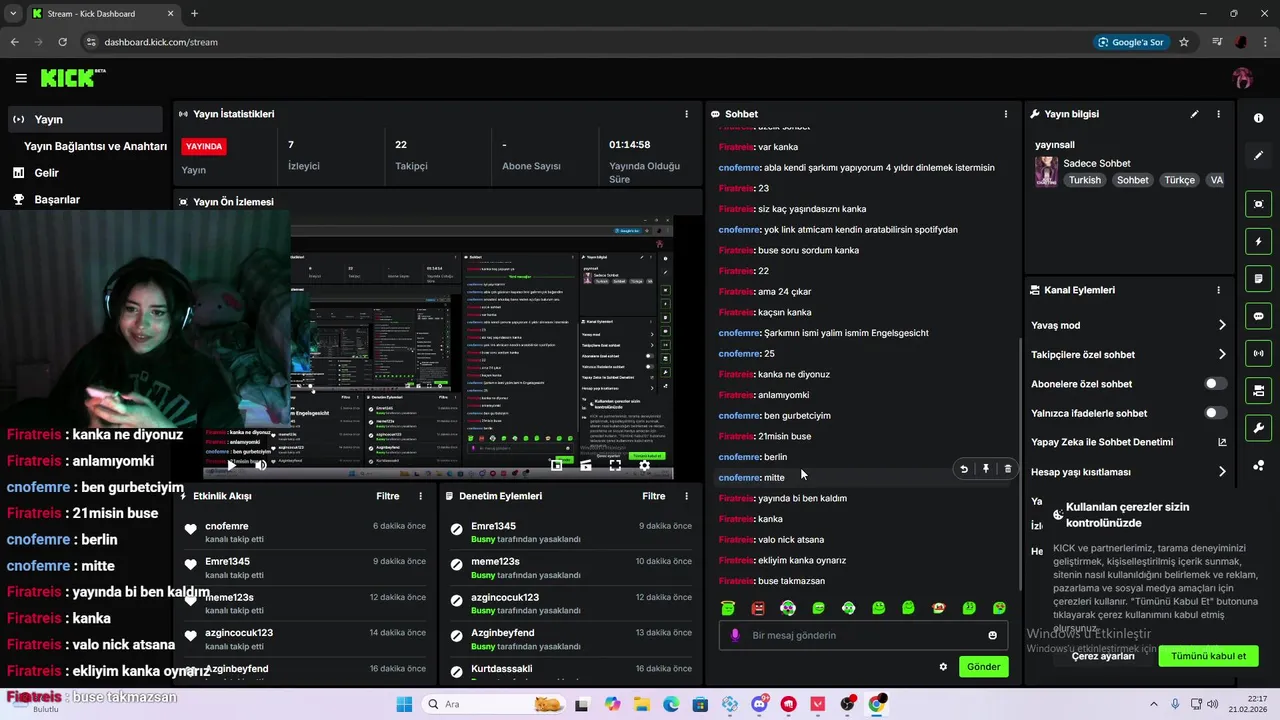
Task: Play the stream preview video
Action: pos(232,465)
